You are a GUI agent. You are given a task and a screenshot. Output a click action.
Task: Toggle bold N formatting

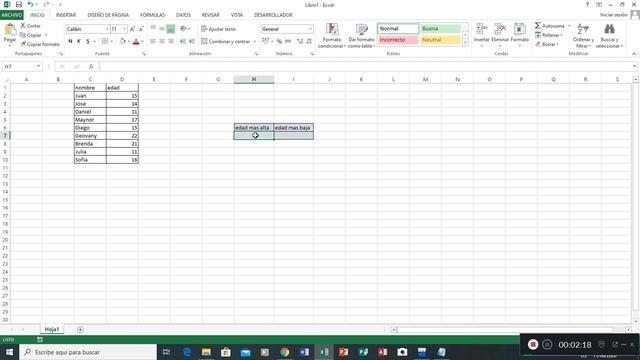tap(70, 41)
